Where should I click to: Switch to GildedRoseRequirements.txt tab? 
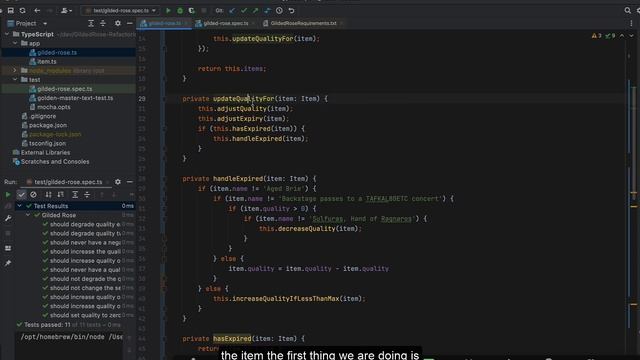tap(303, 23)
